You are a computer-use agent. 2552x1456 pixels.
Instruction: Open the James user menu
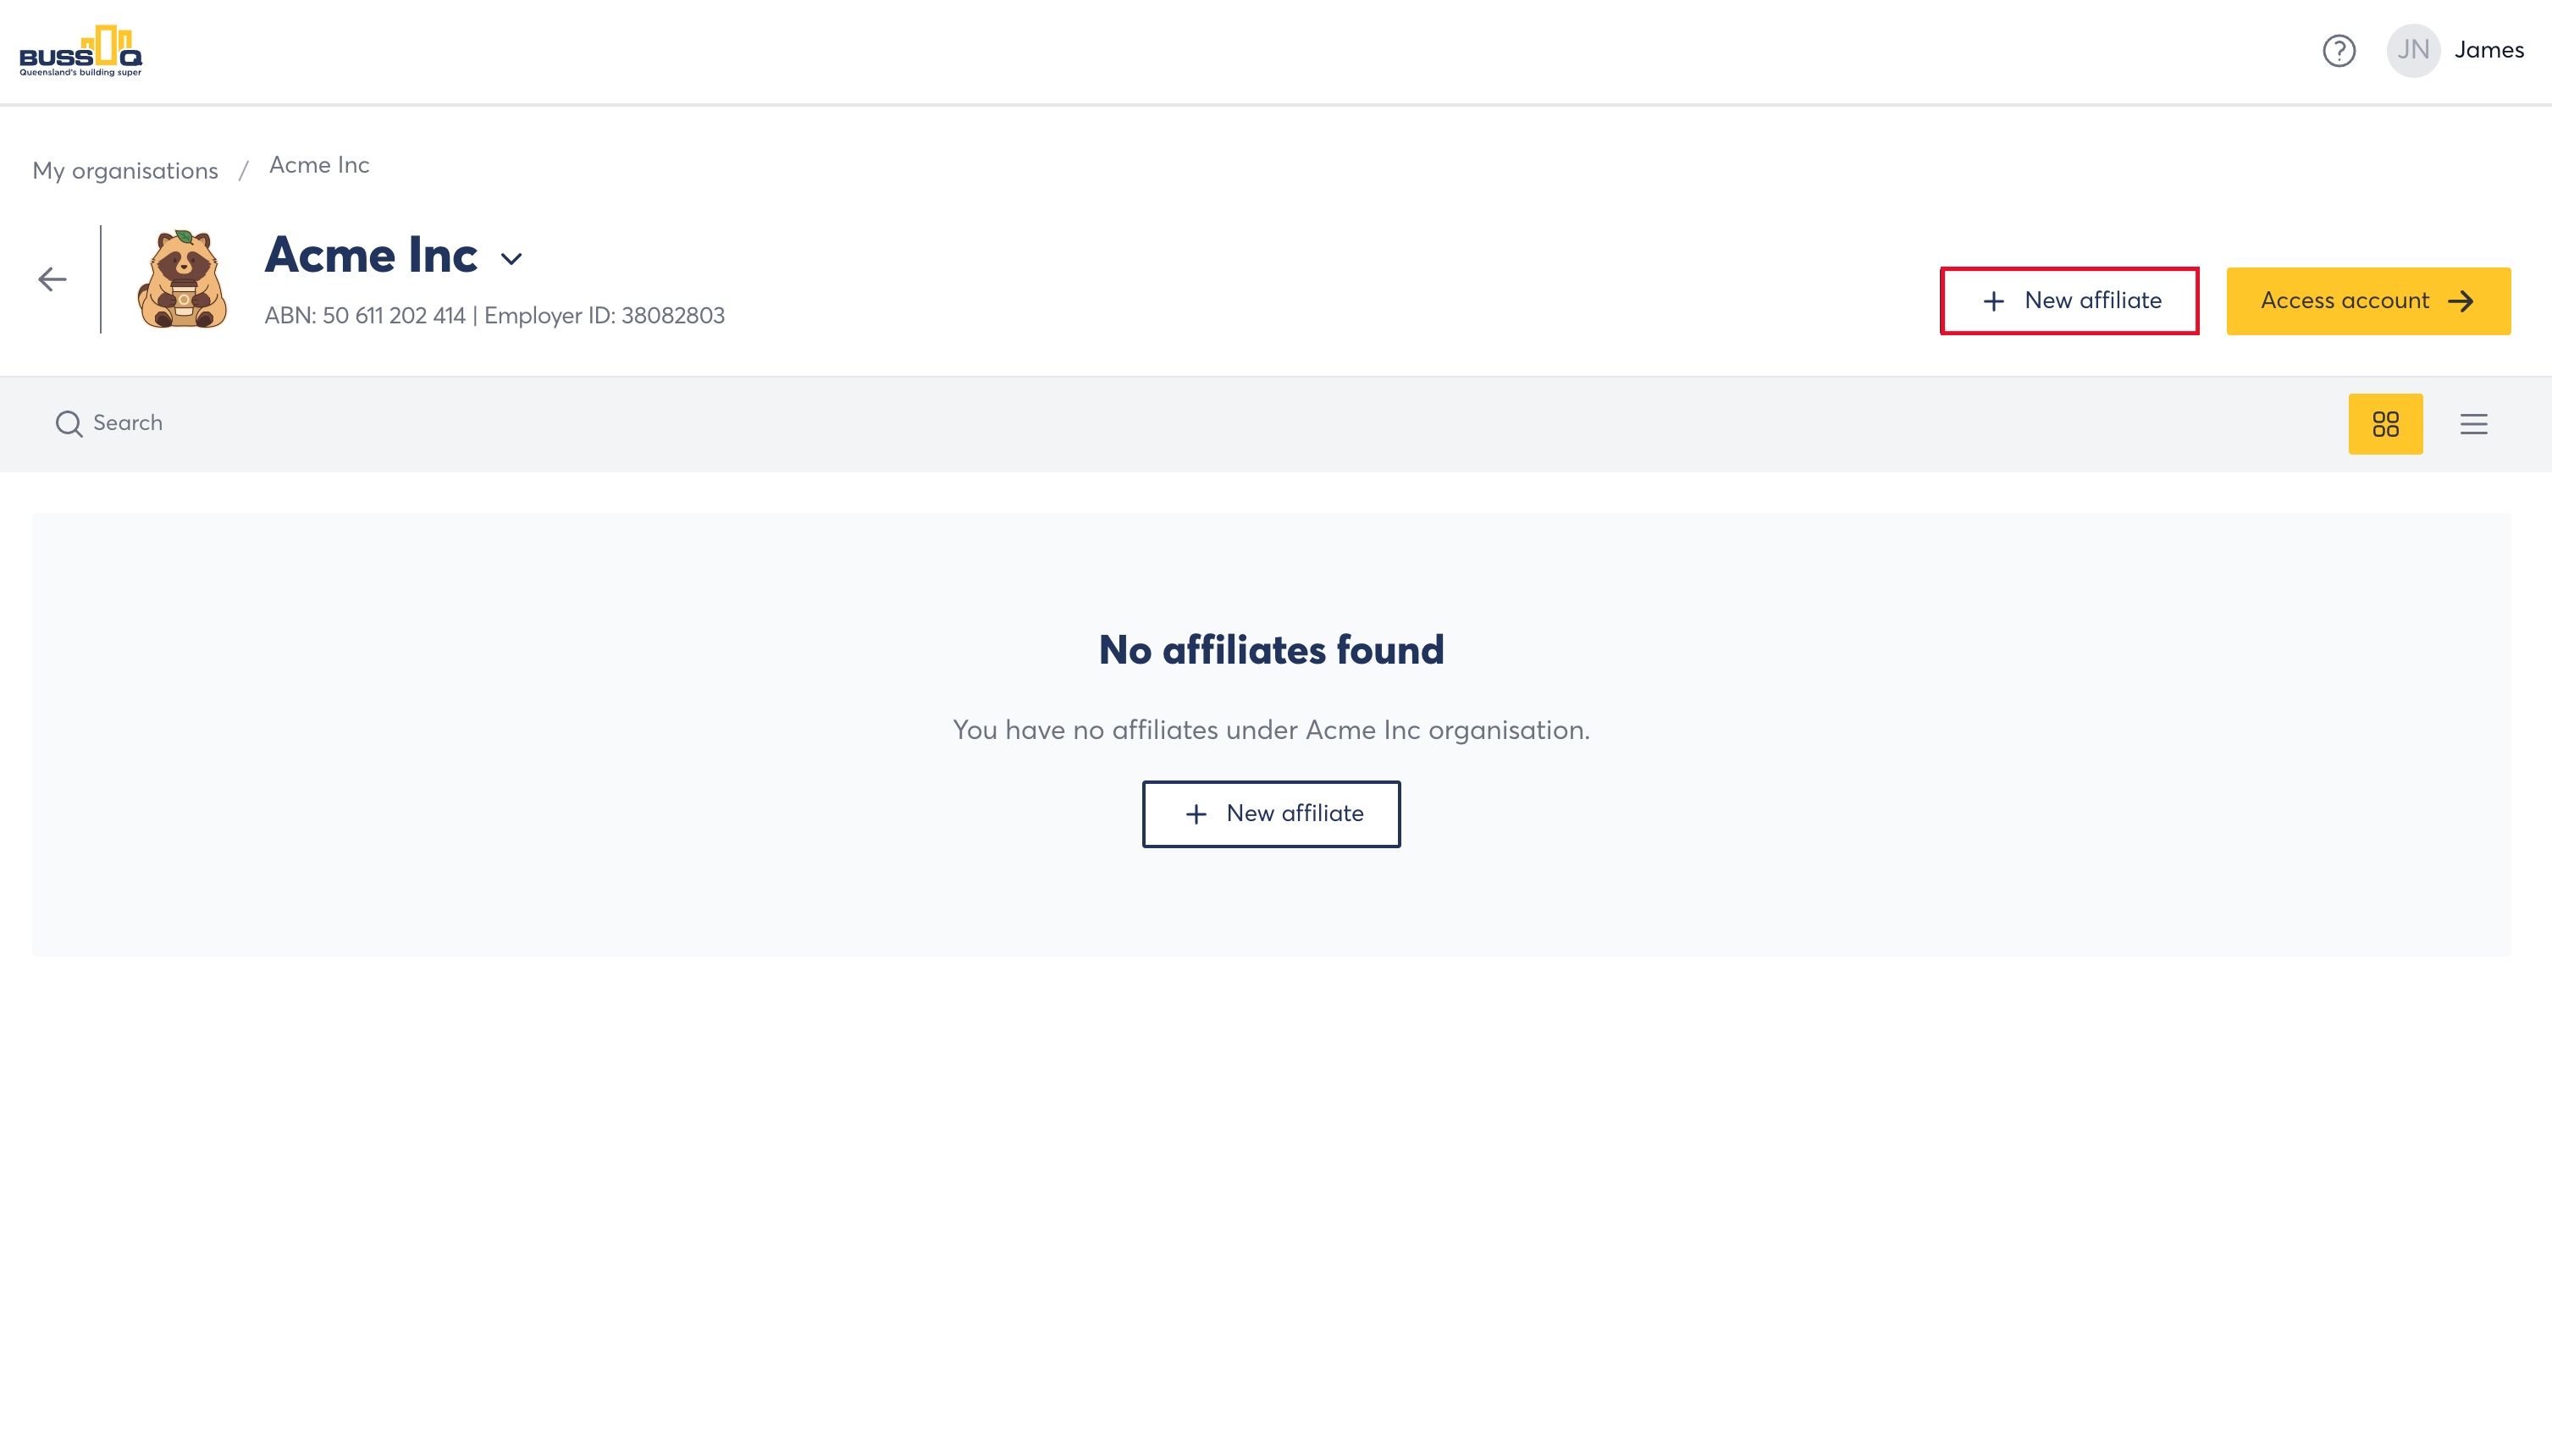point(2489,50)
